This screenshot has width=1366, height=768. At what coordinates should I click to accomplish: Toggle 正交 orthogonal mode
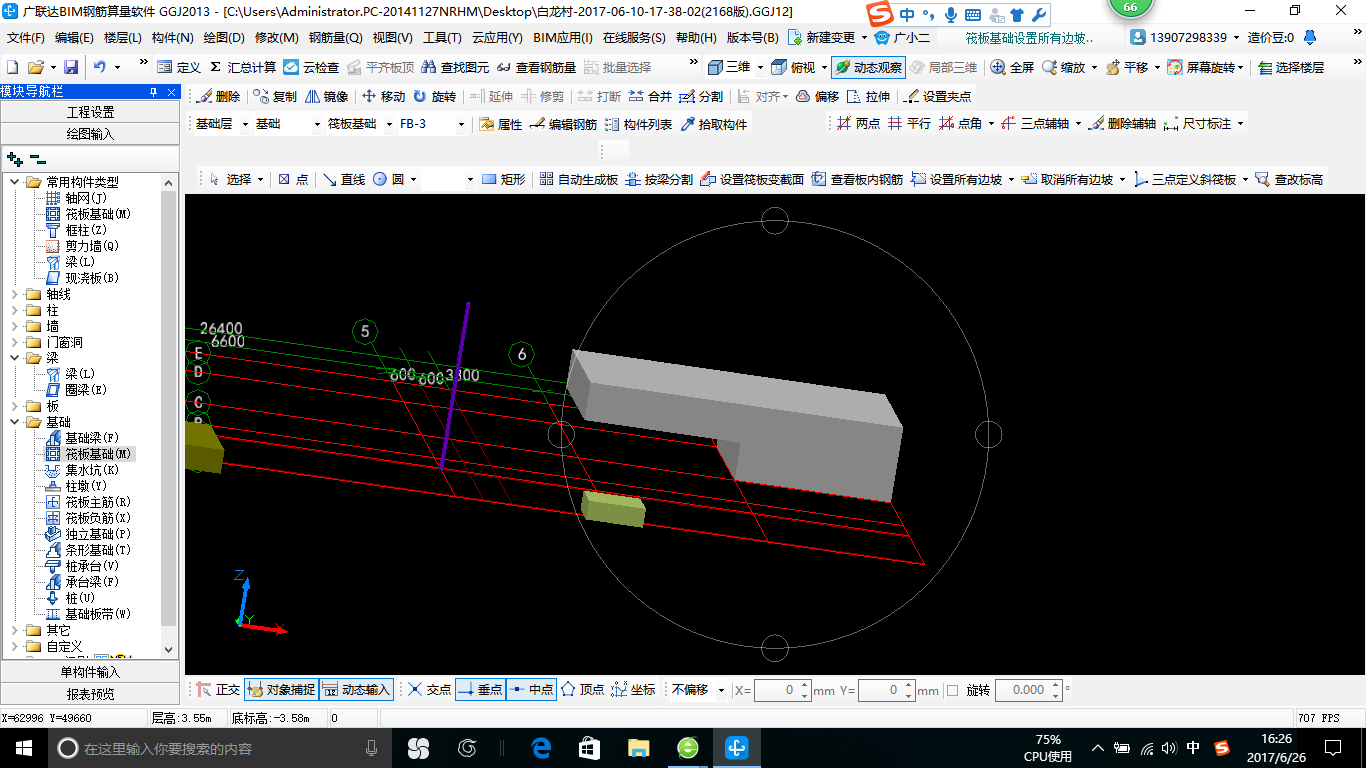[218, 689]
